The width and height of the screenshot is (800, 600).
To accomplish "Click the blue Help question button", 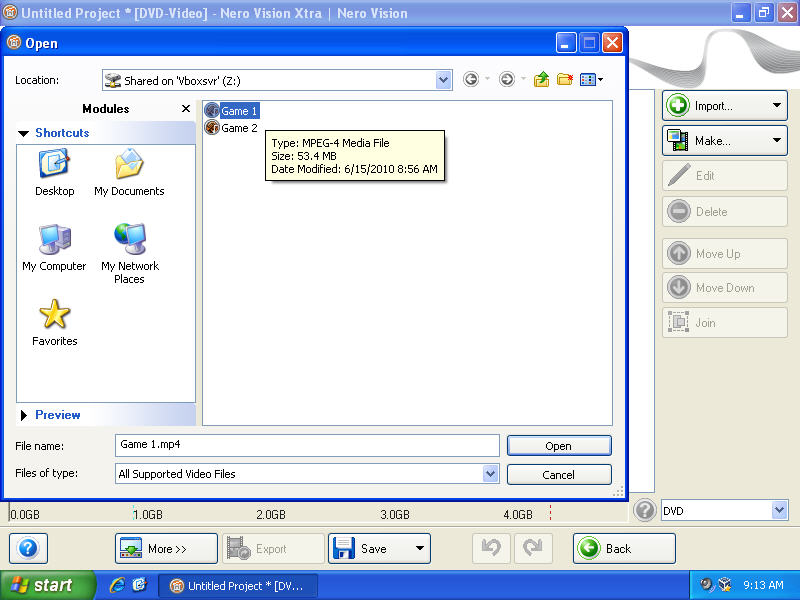I will click(29, 548).
